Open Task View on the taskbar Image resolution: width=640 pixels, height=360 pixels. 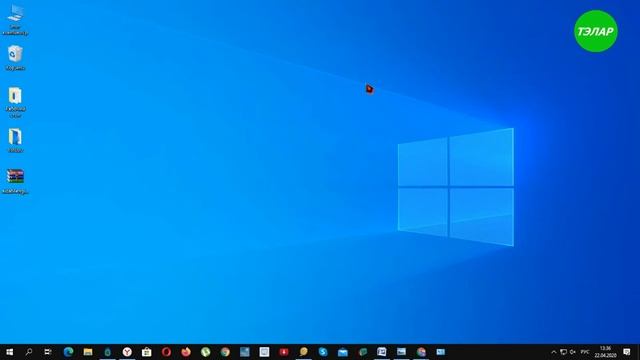[48, 352]
